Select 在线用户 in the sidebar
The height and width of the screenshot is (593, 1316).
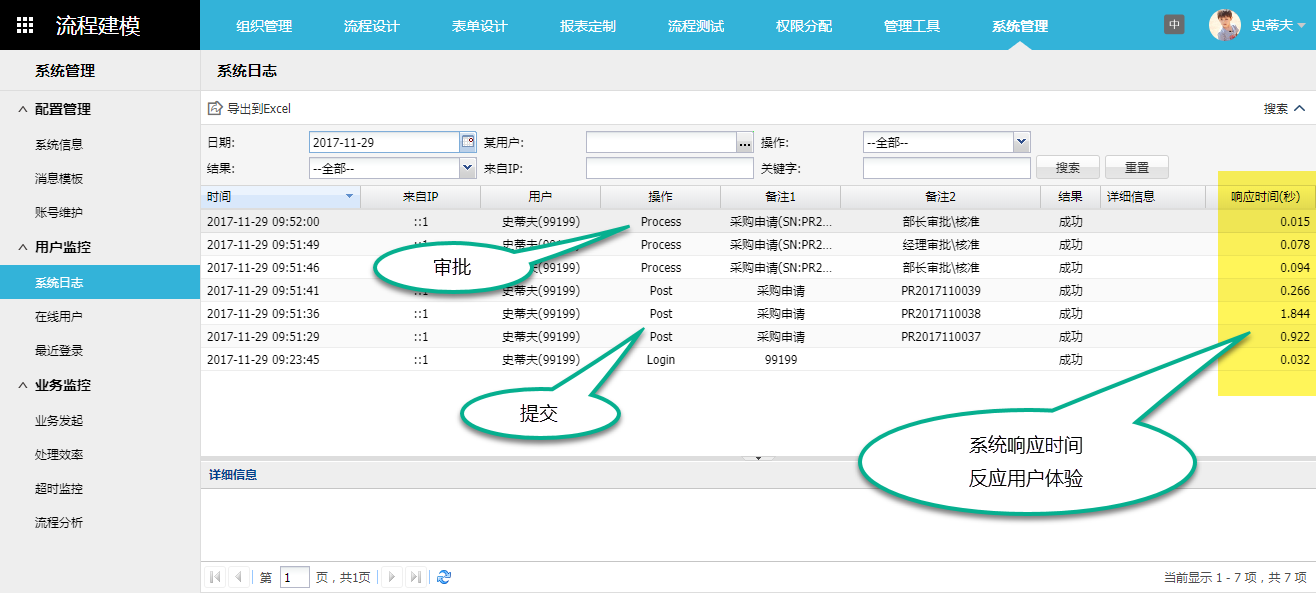click(x=59, y=317)
